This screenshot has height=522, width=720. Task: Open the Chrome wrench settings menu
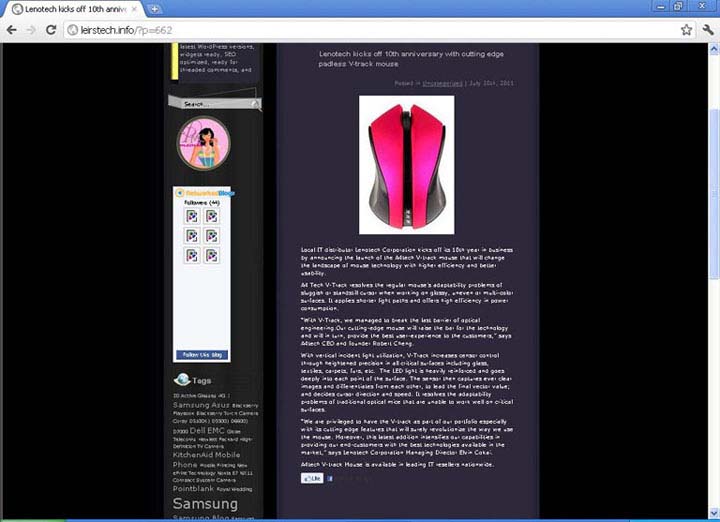point(707,30)
